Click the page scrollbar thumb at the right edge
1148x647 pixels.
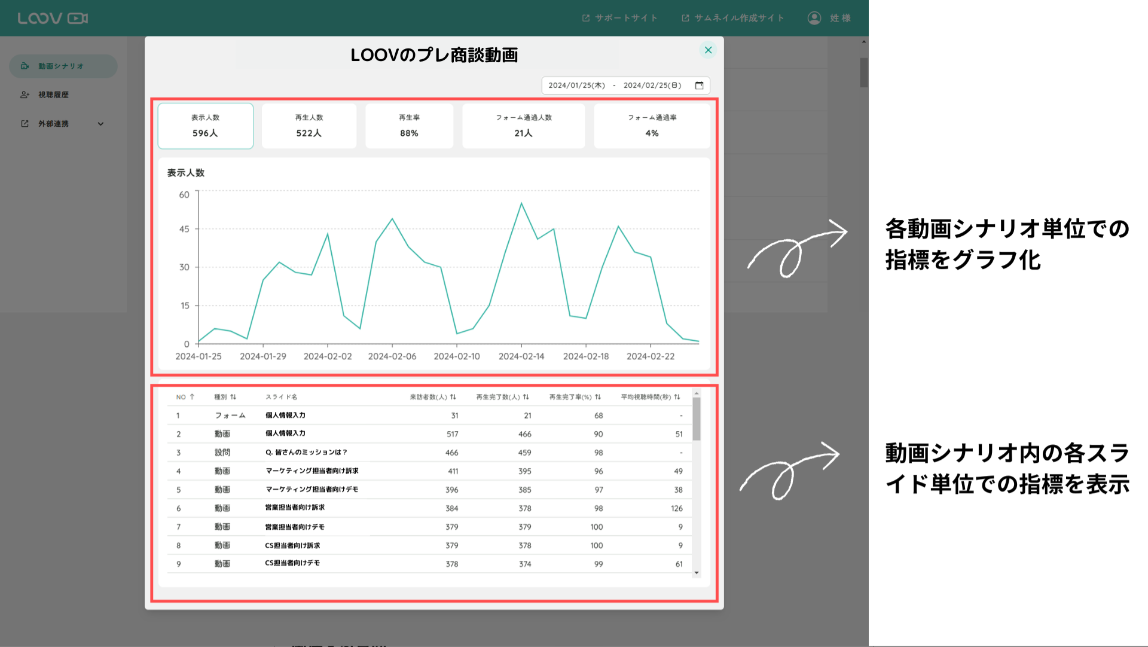[864, 72]
